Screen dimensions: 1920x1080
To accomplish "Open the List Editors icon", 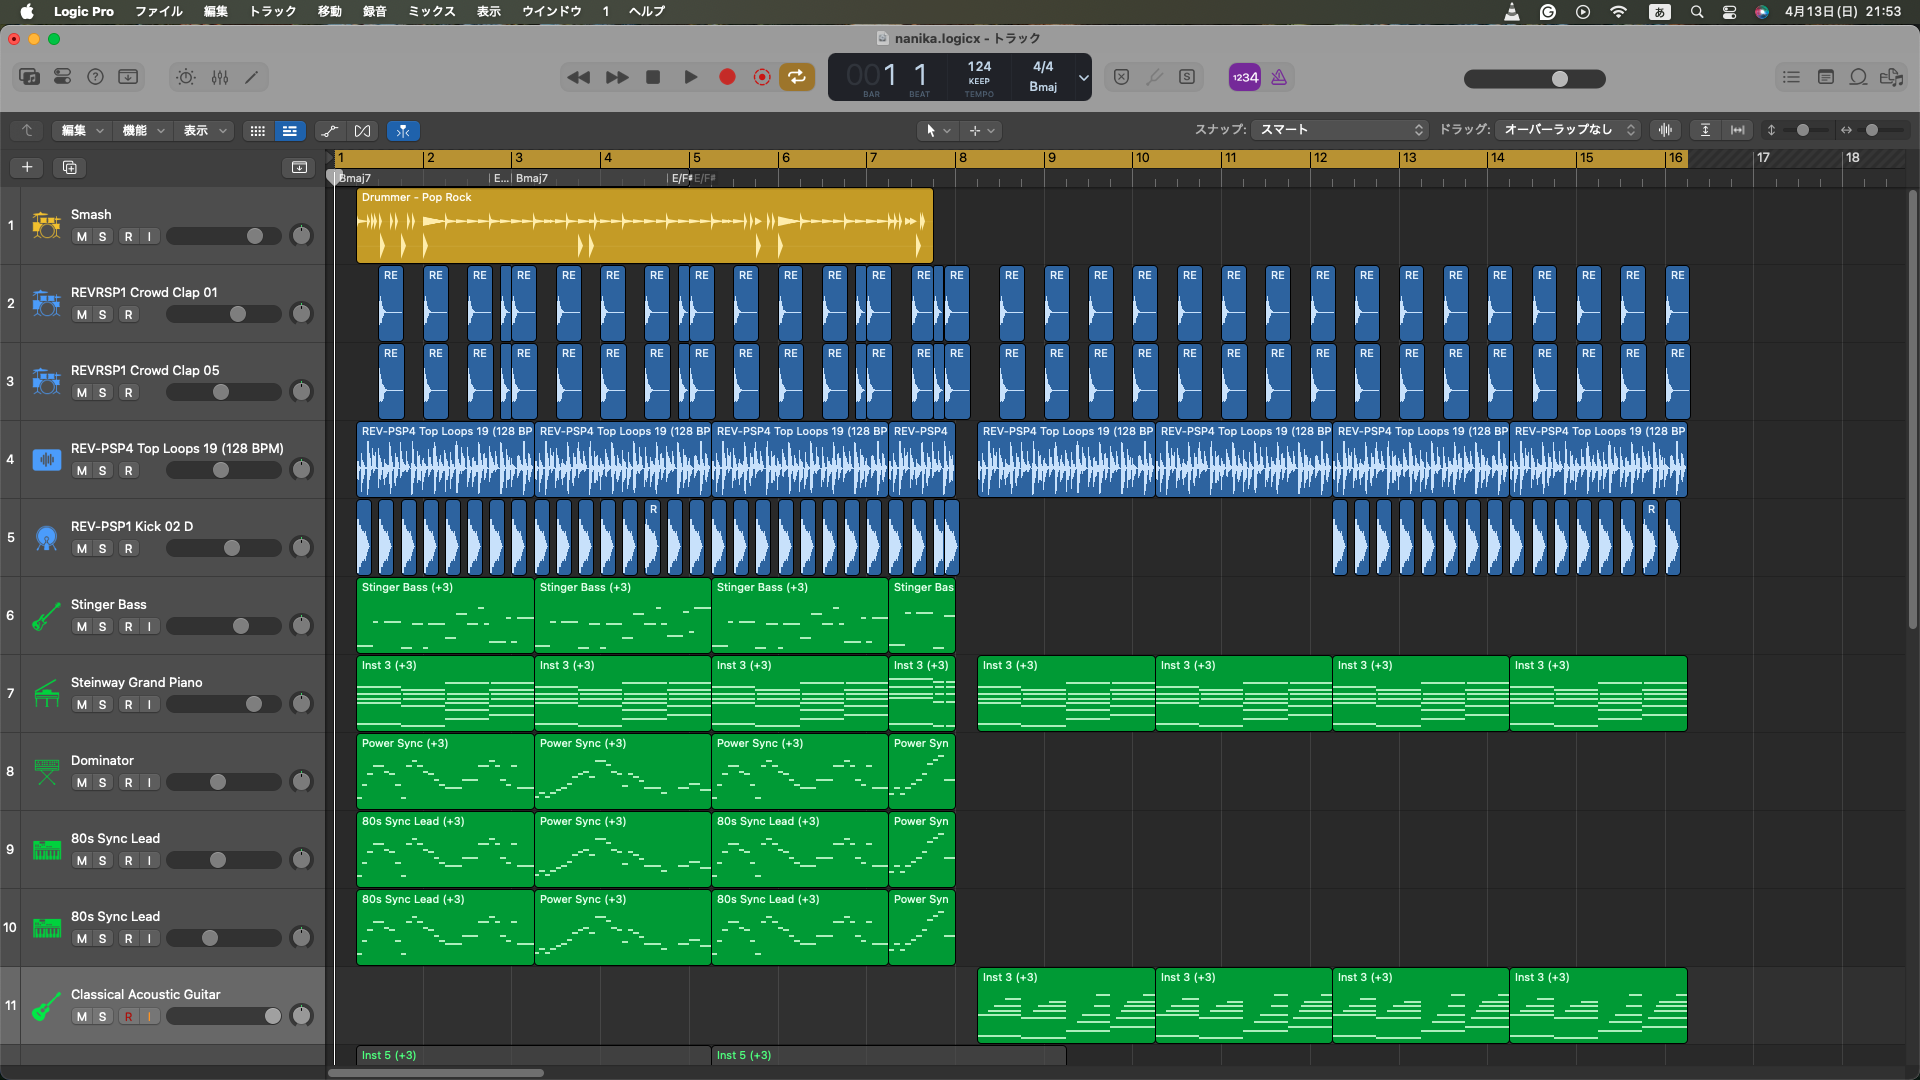I will [x=1791, y=77].
